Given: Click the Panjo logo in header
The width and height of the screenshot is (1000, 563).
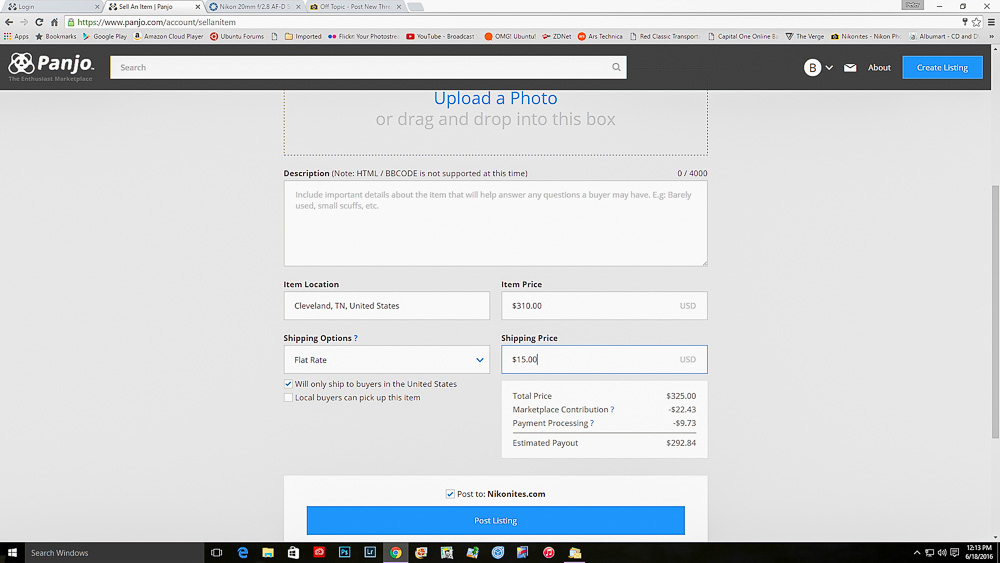Looking at the screenshot, I should (51, 67).
